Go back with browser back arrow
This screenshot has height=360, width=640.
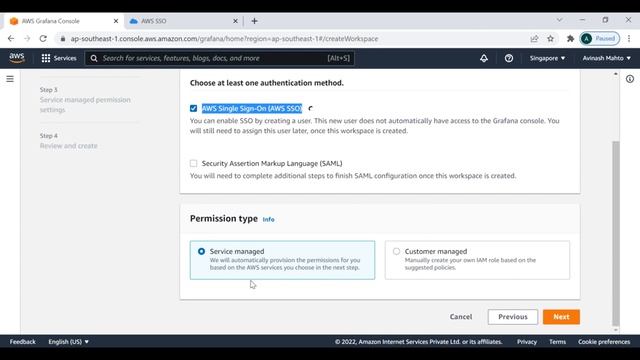pos(11,38)
